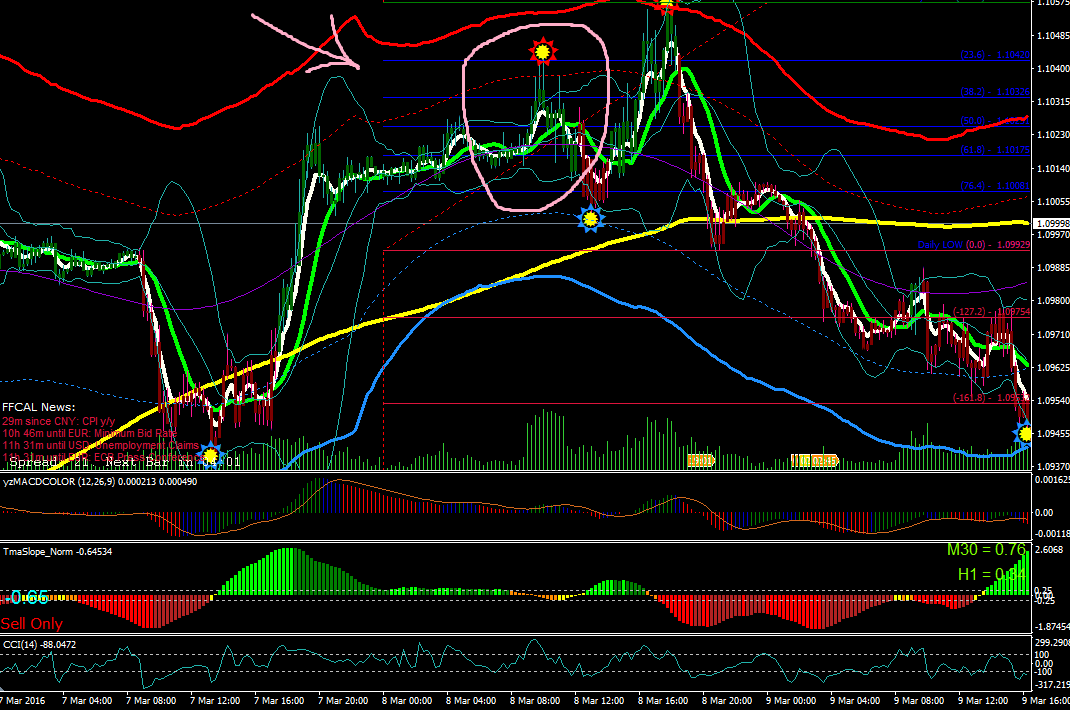Click the FFCAL News heading

39,408
